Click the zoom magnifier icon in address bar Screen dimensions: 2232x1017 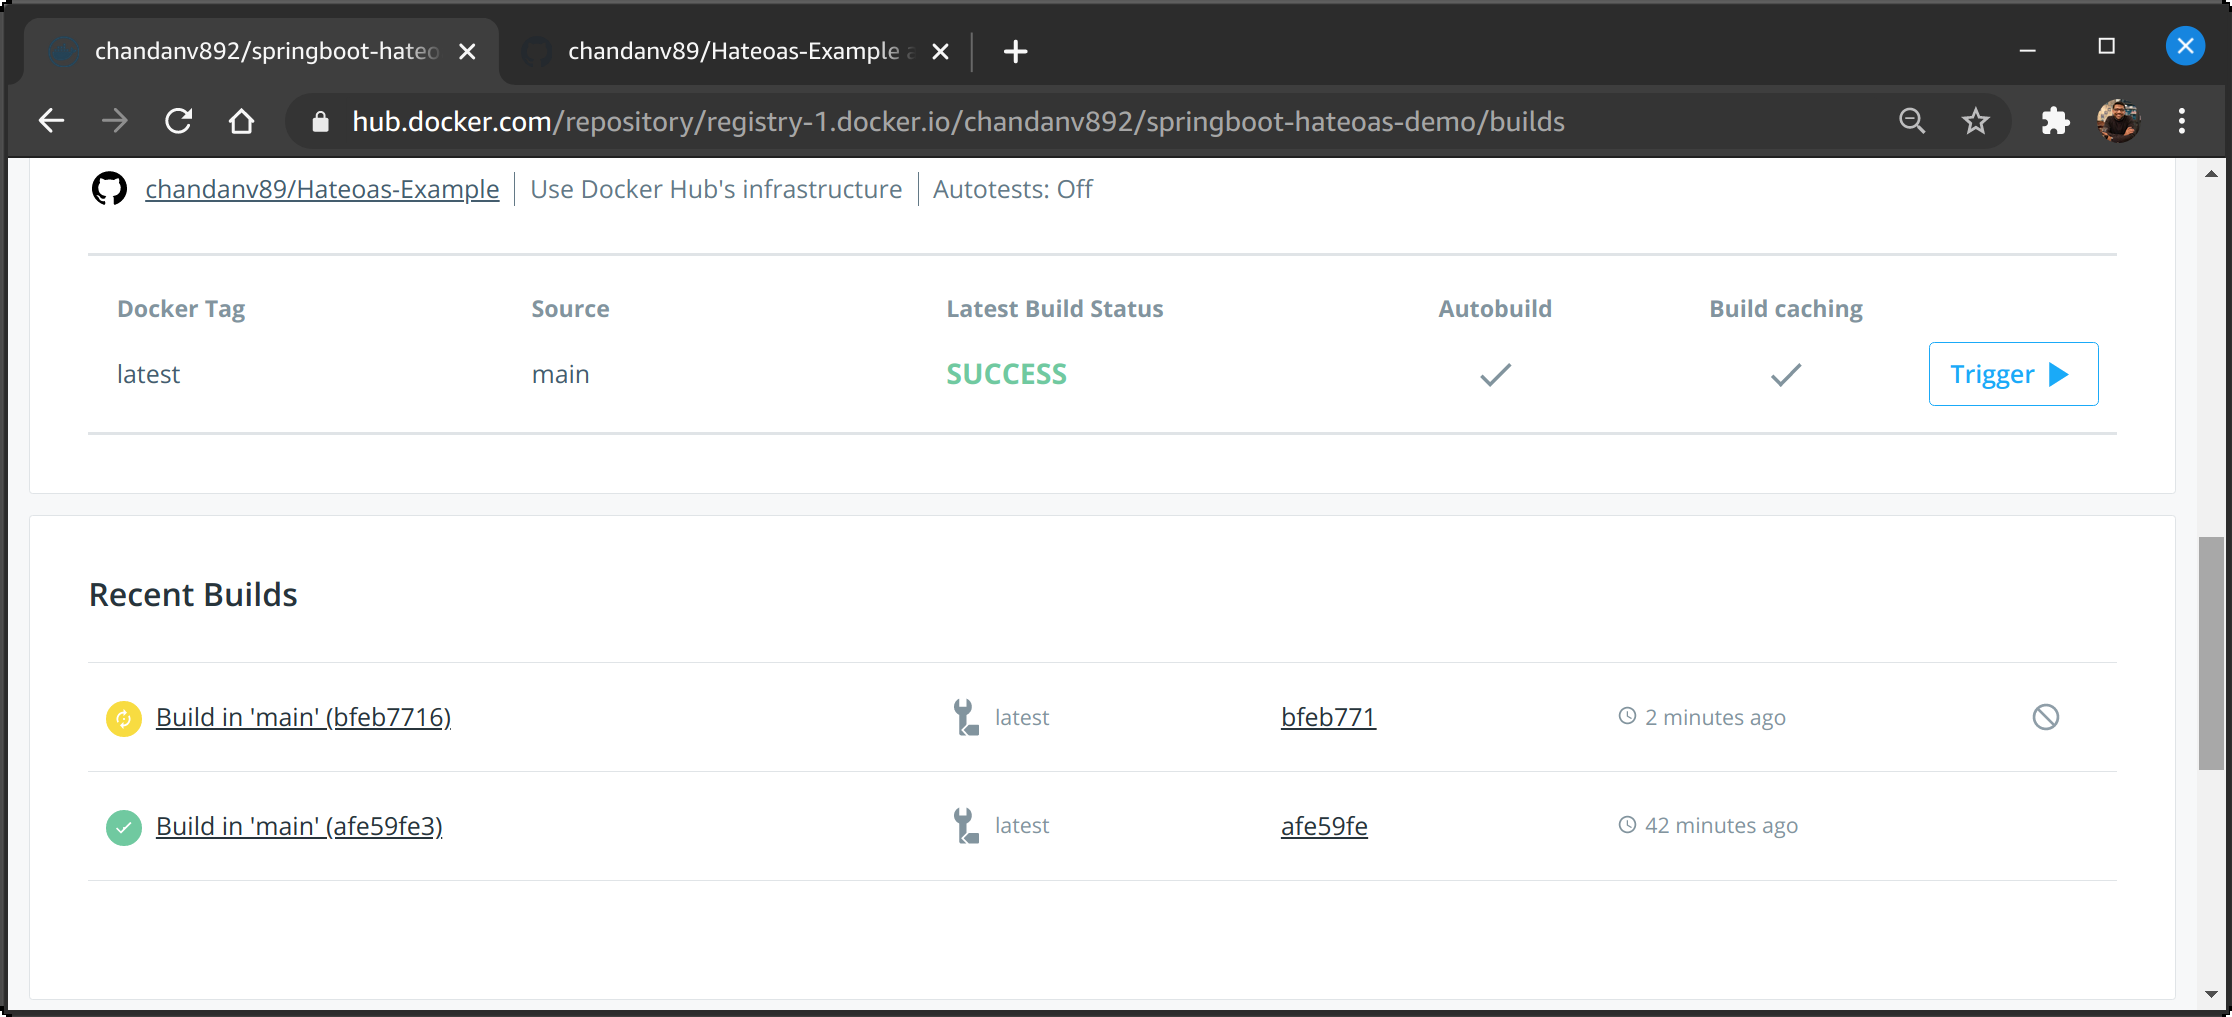(1911, 122)
